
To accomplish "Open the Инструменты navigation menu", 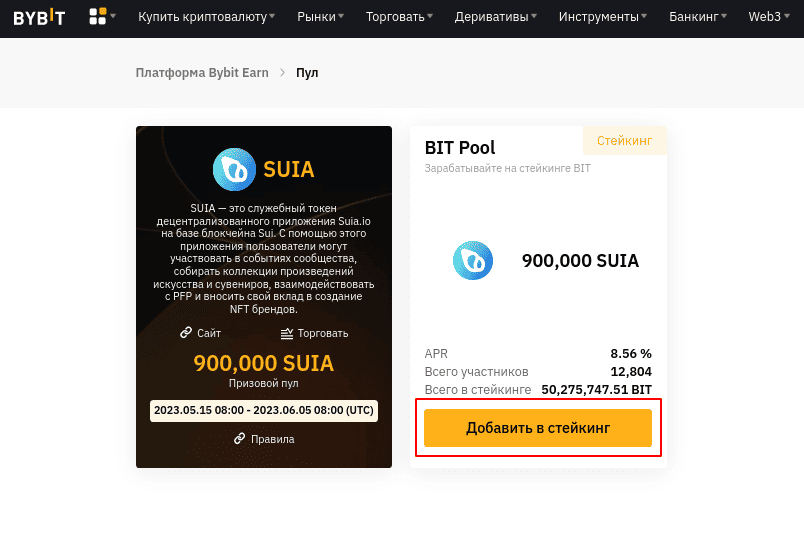I will click(603, 17).
